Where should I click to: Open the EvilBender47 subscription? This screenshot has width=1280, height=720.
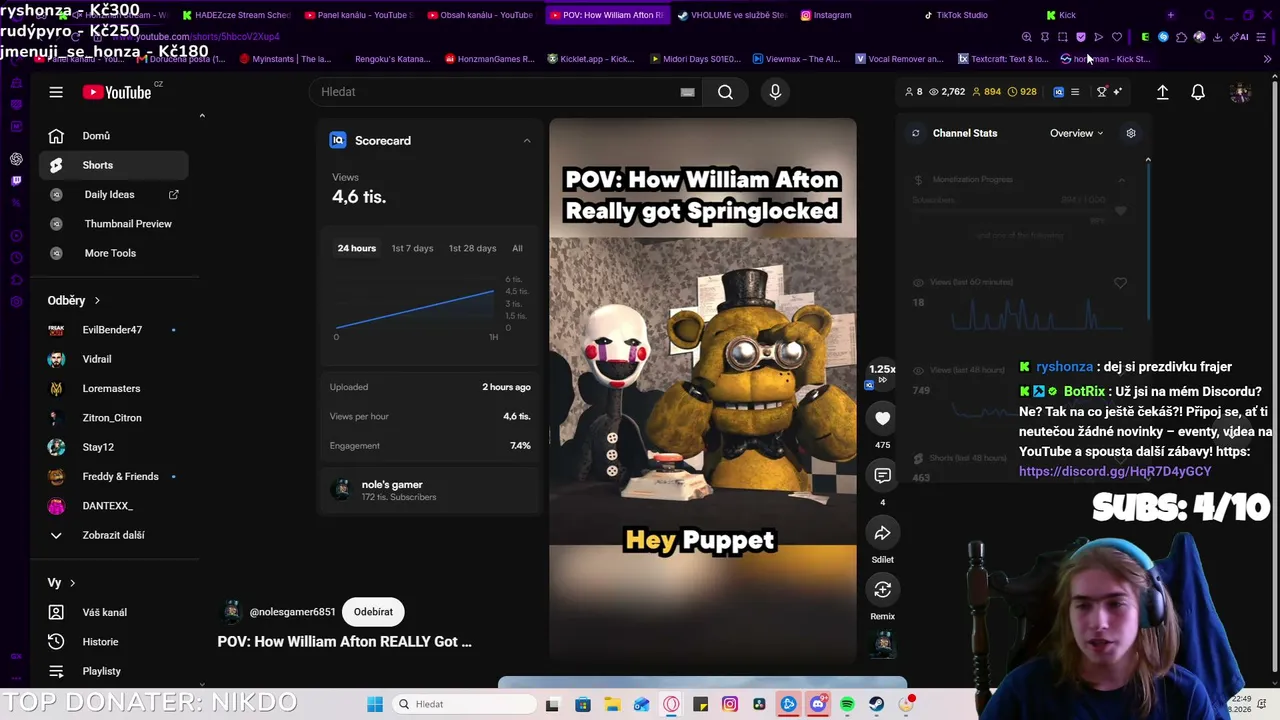(x=114, y=330)
